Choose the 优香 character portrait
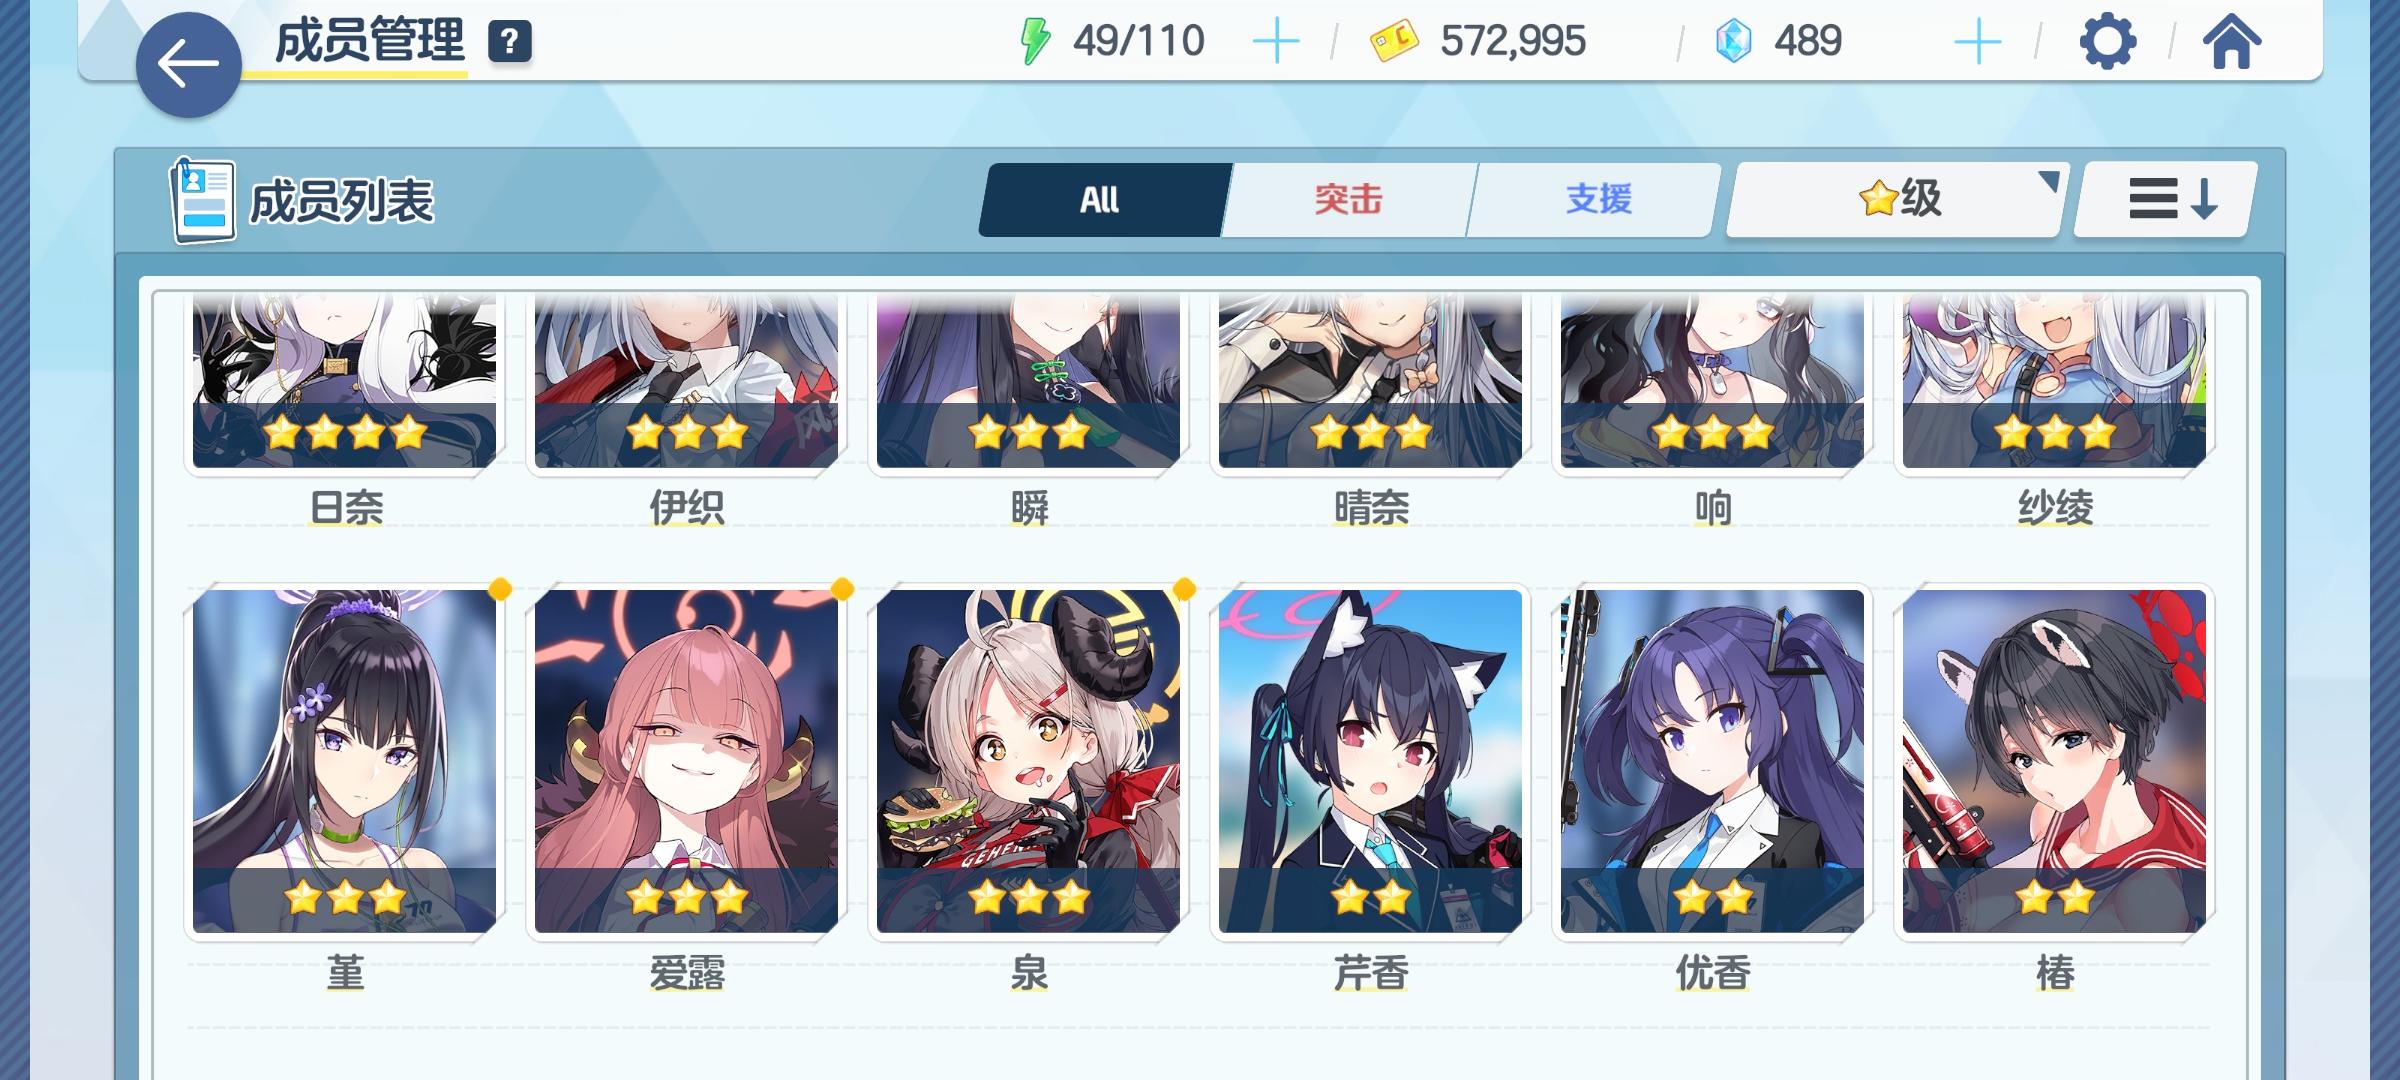The image size is (2400, 1080). [1712, 761]
